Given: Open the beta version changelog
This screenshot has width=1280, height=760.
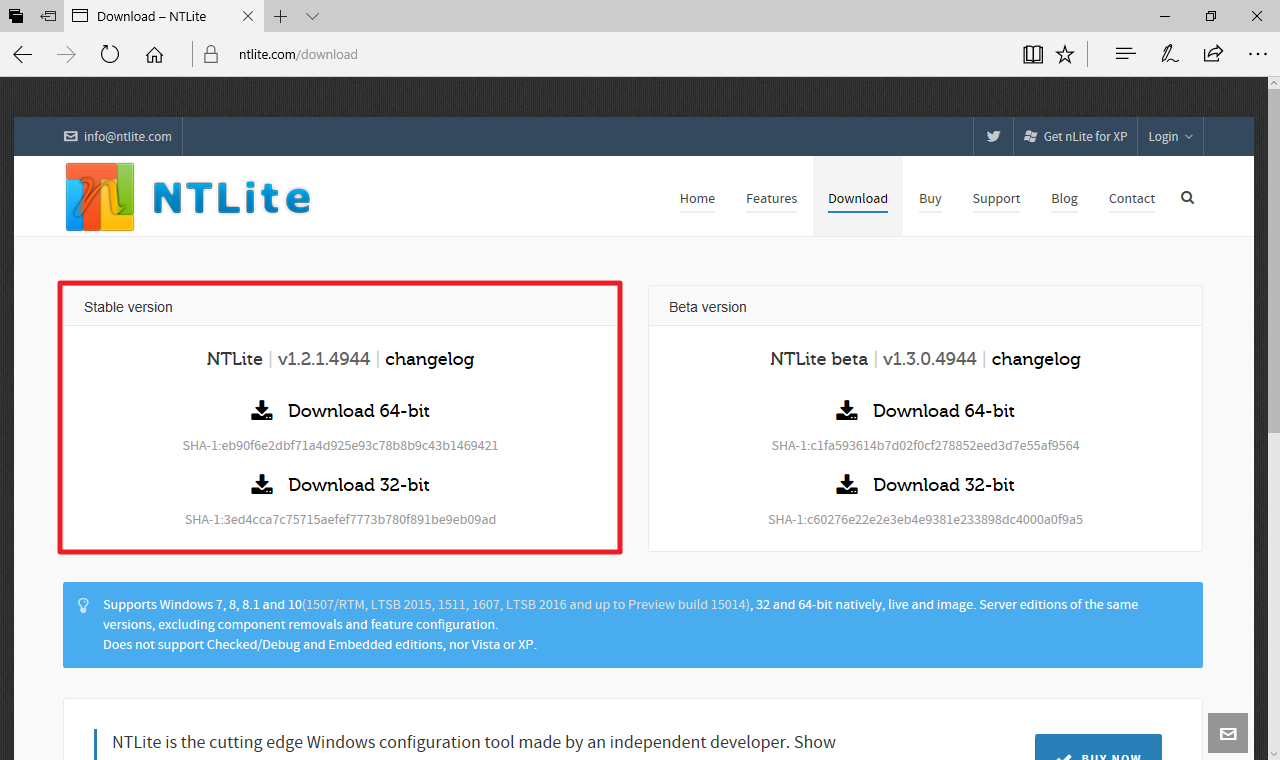Looking at the screenshot, I should [x=1036, y=359].
